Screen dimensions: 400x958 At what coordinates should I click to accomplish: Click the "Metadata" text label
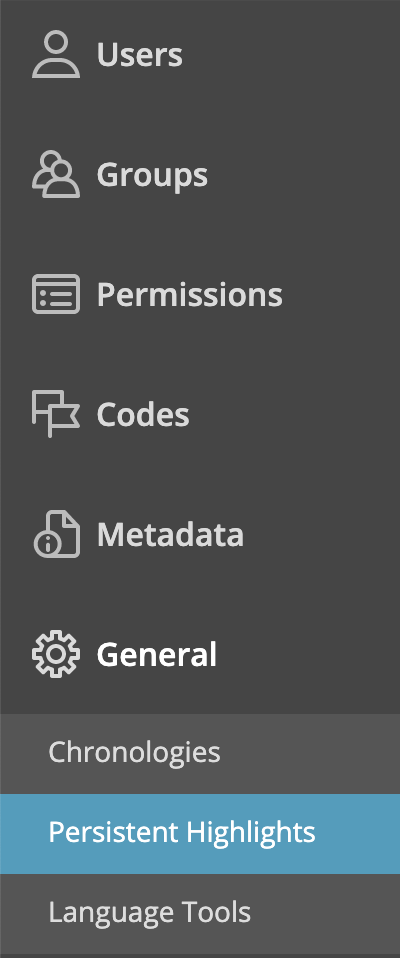(x=170, y=534)
